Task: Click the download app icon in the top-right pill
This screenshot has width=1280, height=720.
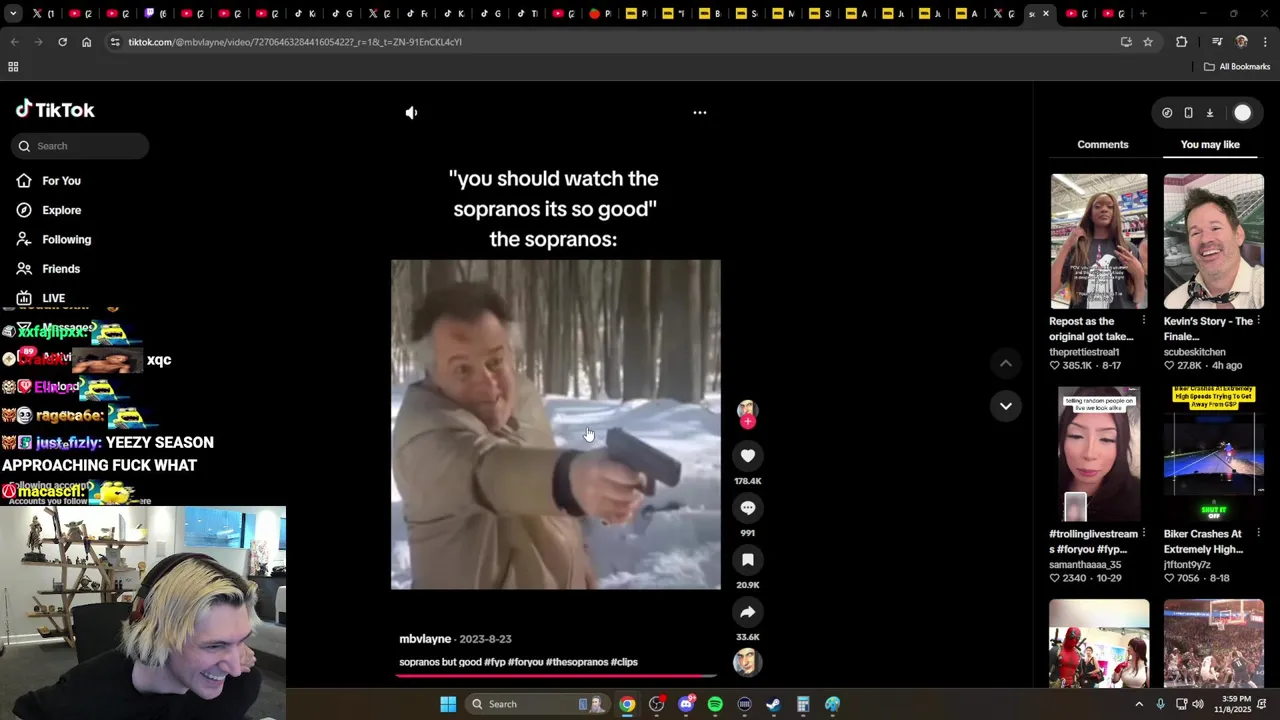Action: 1209,113
